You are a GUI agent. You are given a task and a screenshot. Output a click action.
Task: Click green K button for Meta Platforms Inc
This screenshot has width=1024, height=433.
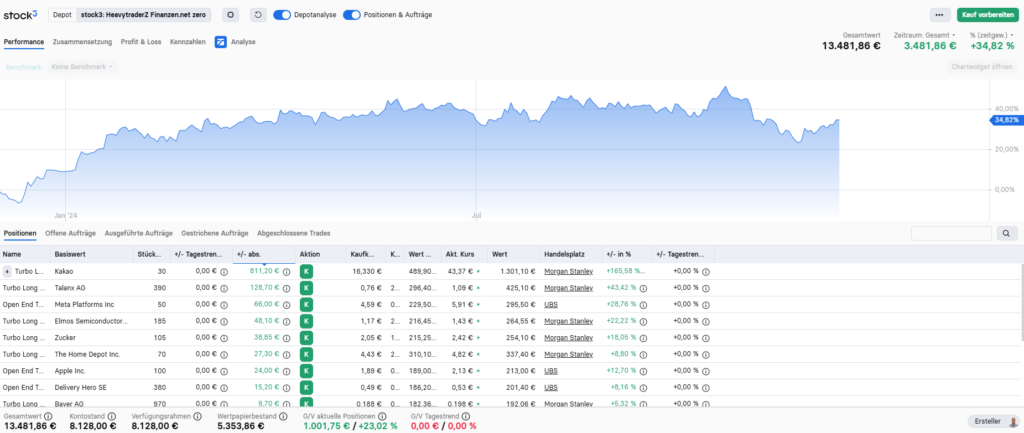(x=306, y=304)
